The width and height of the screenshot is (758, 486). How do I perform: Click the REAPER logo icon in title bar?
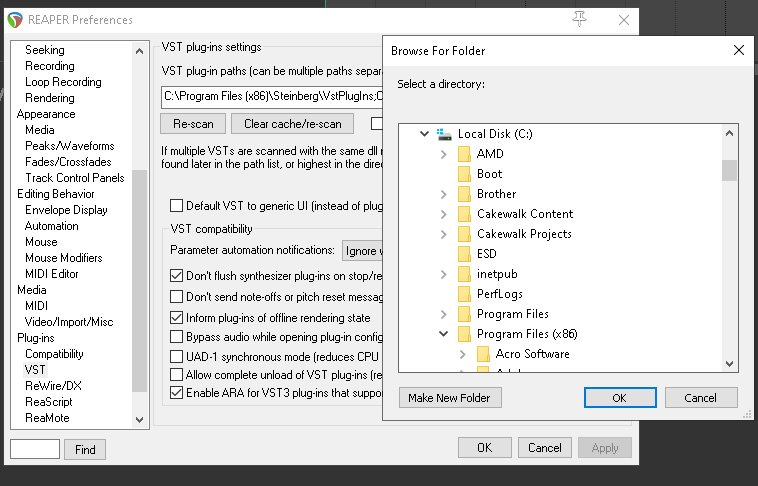click(x=15, y=20)
